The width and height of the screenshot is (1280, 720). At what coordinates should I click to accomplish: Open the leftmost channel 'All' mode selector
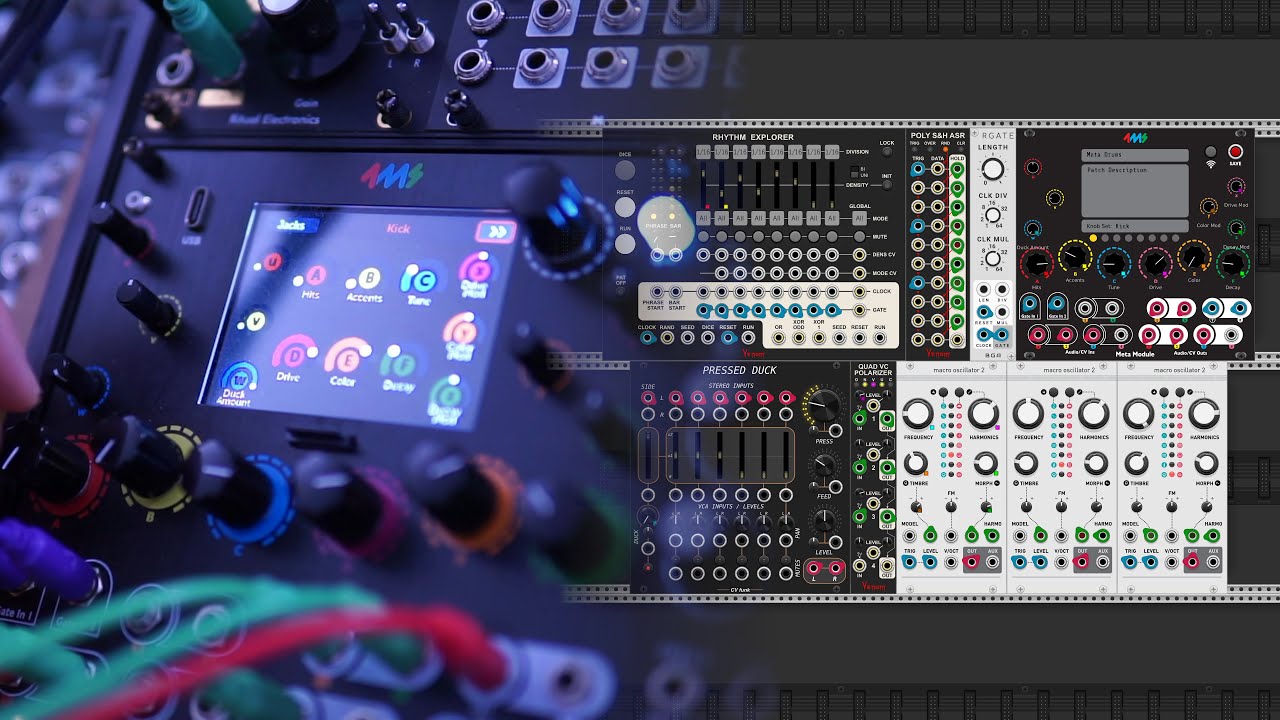pyautogui.click(x=703, y=219)
